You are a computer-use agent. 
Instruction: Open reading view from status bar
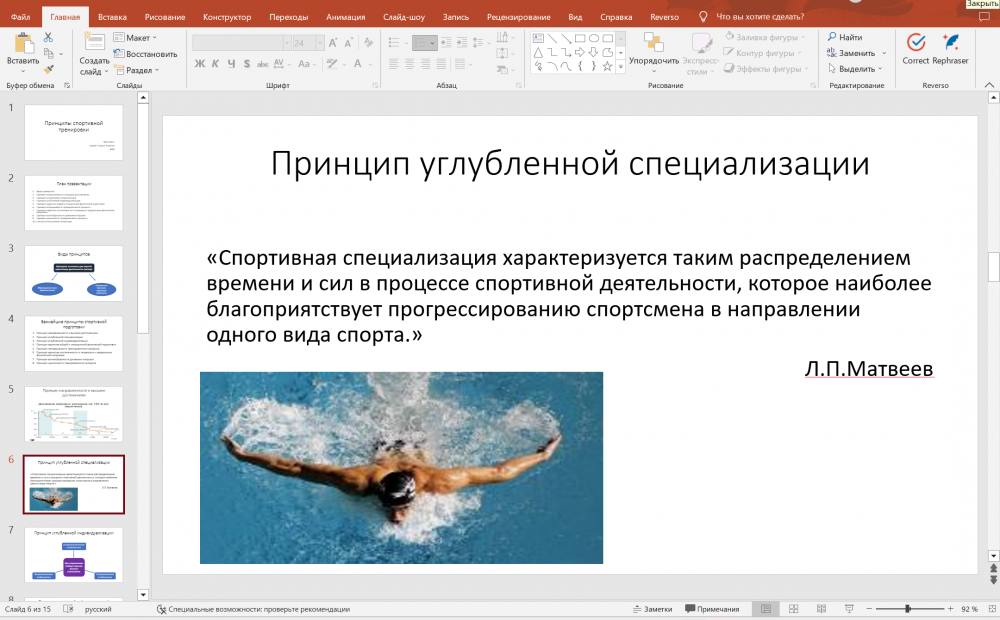pyautogui.click(x=820, y=609)
